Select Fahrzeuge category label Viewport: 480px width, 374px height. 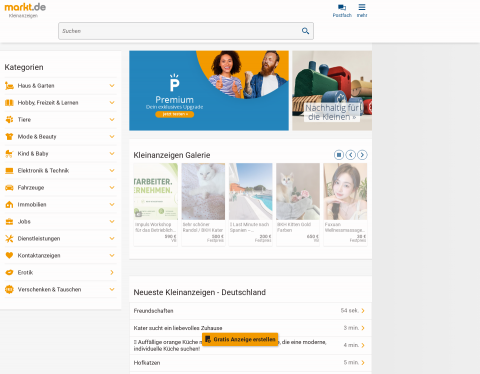(x=31, y=188)
